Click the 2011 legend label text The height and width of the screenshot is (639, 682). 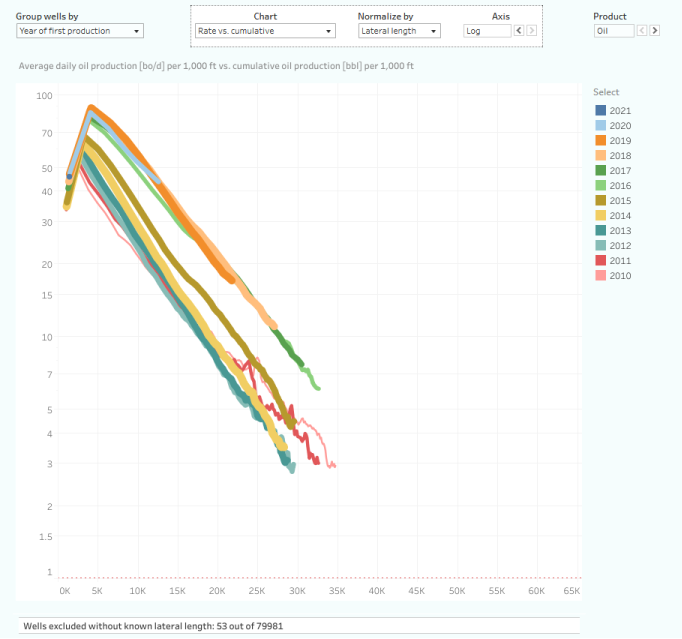[x=620, y=261]
